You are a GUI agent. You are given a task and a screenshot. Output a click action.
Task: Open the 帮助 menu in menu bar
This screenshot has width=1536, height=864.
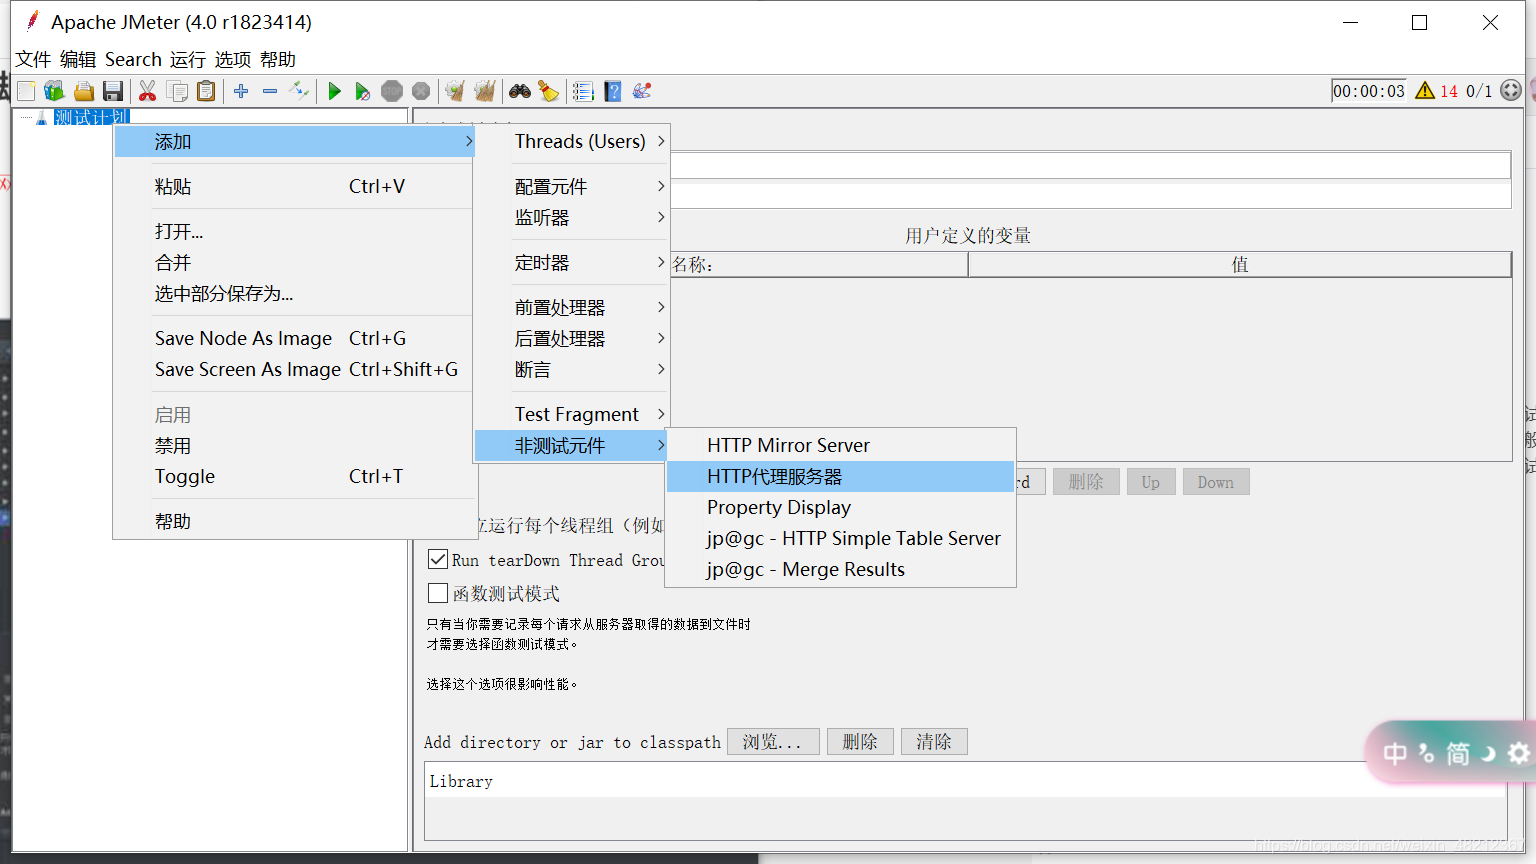pyautogui.click(x=278, y=59)
